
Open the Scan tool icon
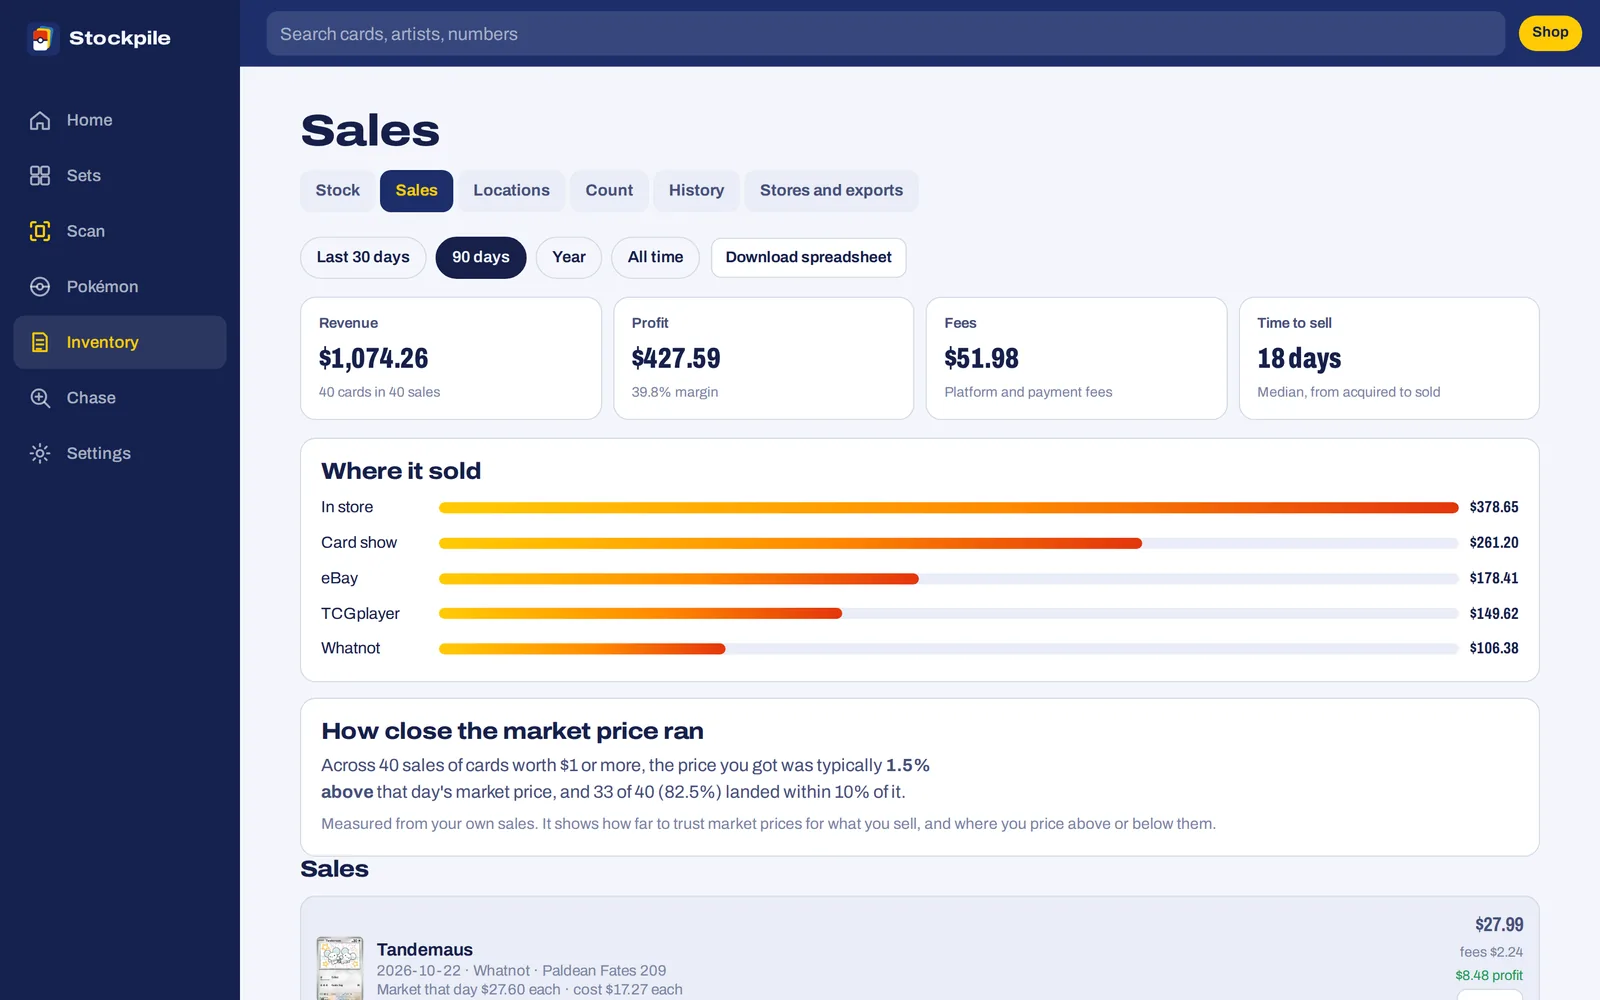click(x=40, y=231)
